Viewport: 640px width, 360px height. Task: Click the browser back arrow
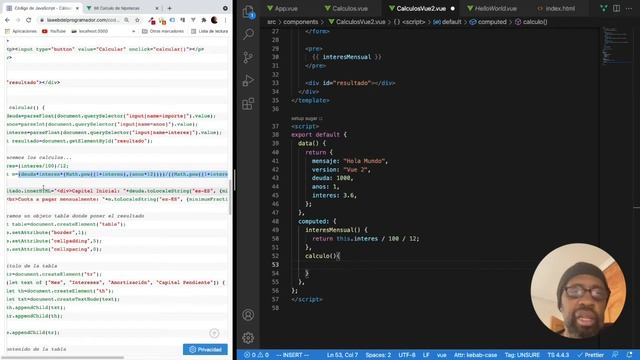tap(7, 20)
